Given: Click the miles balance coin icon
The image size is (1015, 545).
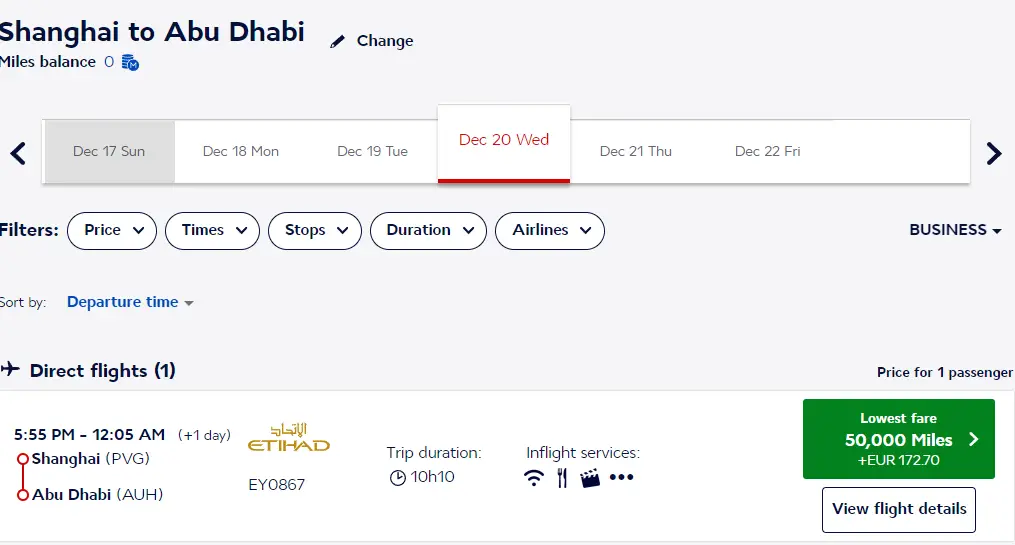Looking at the screenshot, I should coord(130,63).
